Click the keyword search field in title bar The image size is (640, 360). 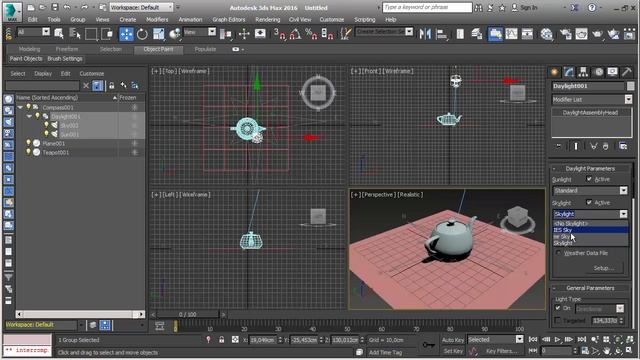tap(427, 7)
